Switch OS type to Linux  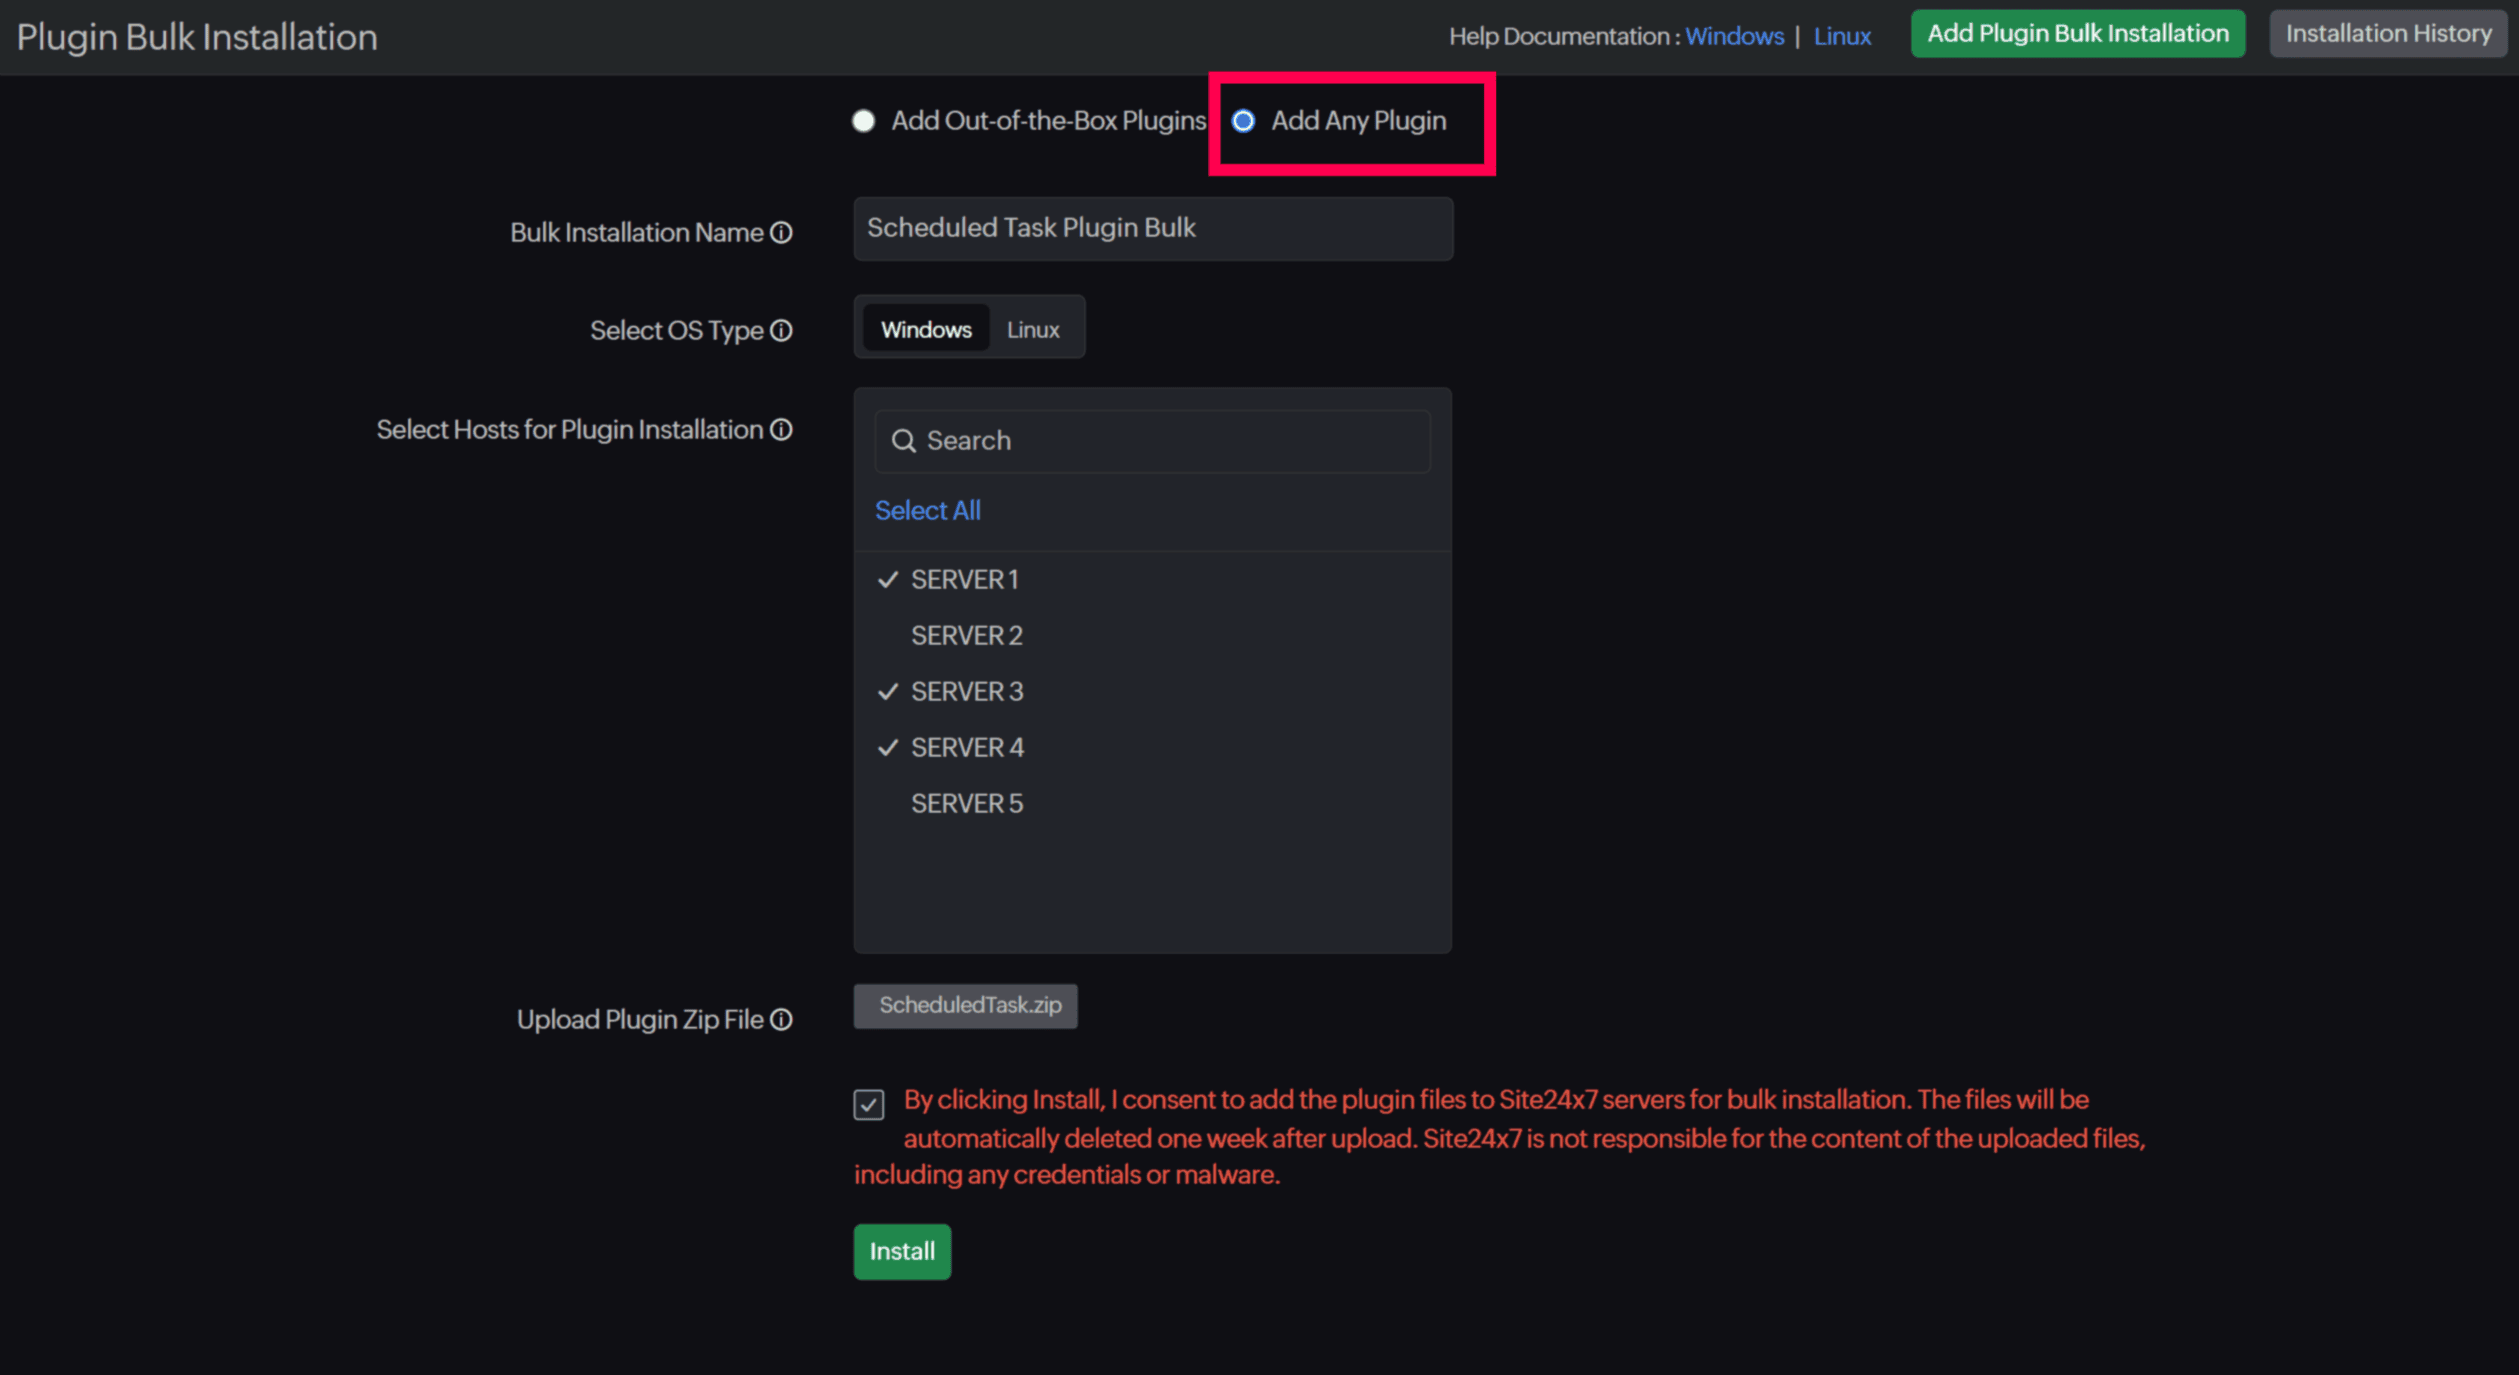click(x=1032, y=330)
